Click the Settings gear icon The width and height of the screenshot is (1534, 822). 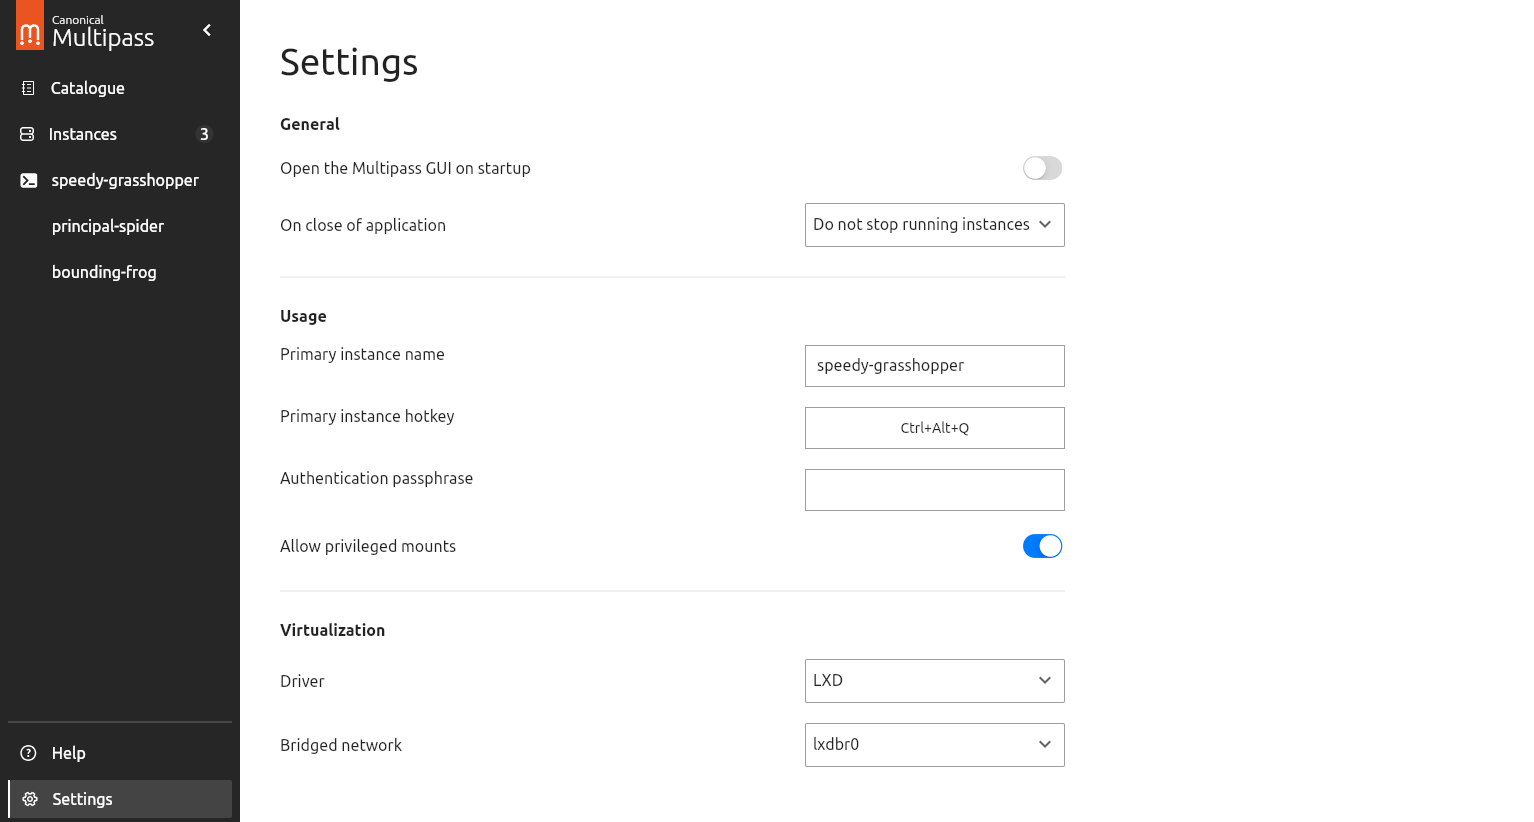(x=30, y=799)
